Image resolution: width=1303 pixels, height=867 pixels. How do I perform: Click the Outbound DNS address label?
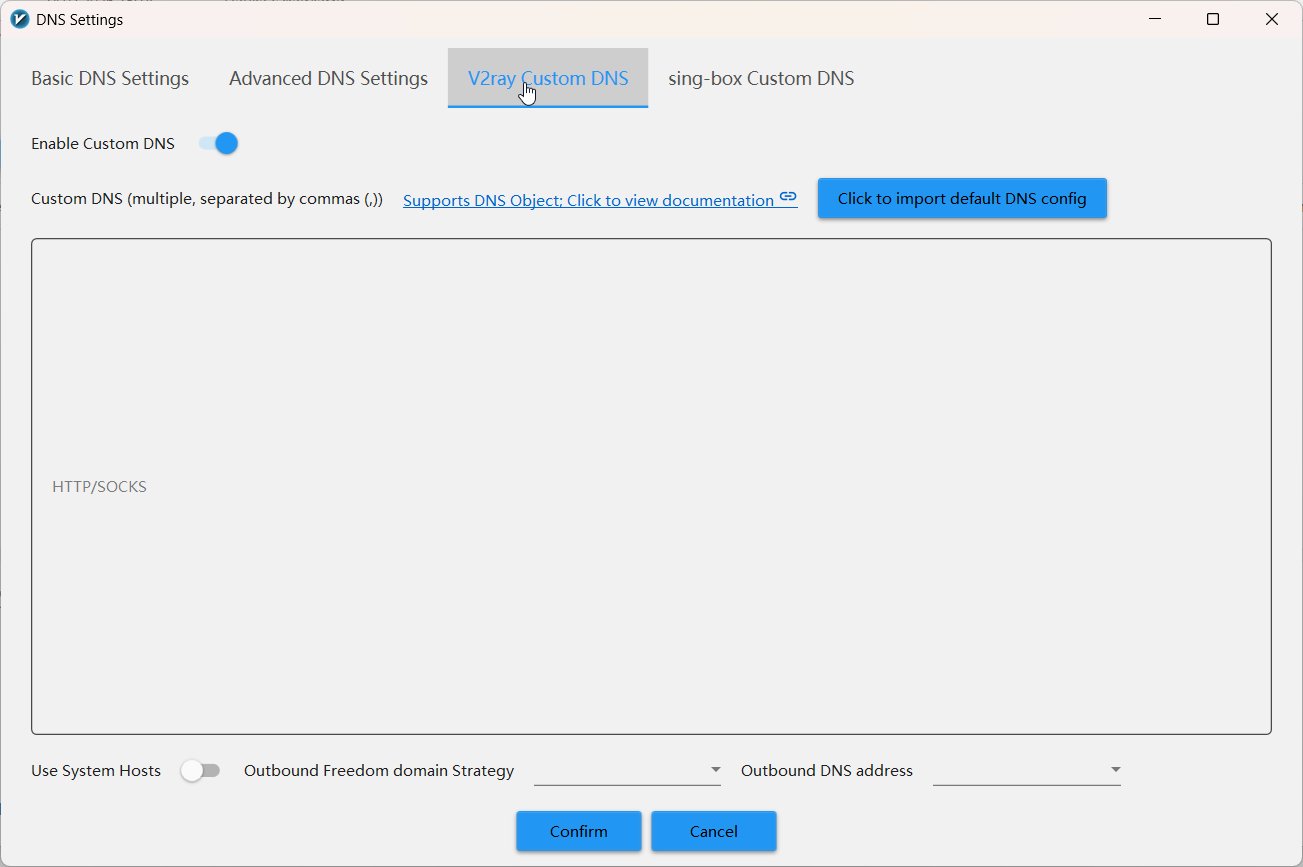827,771
